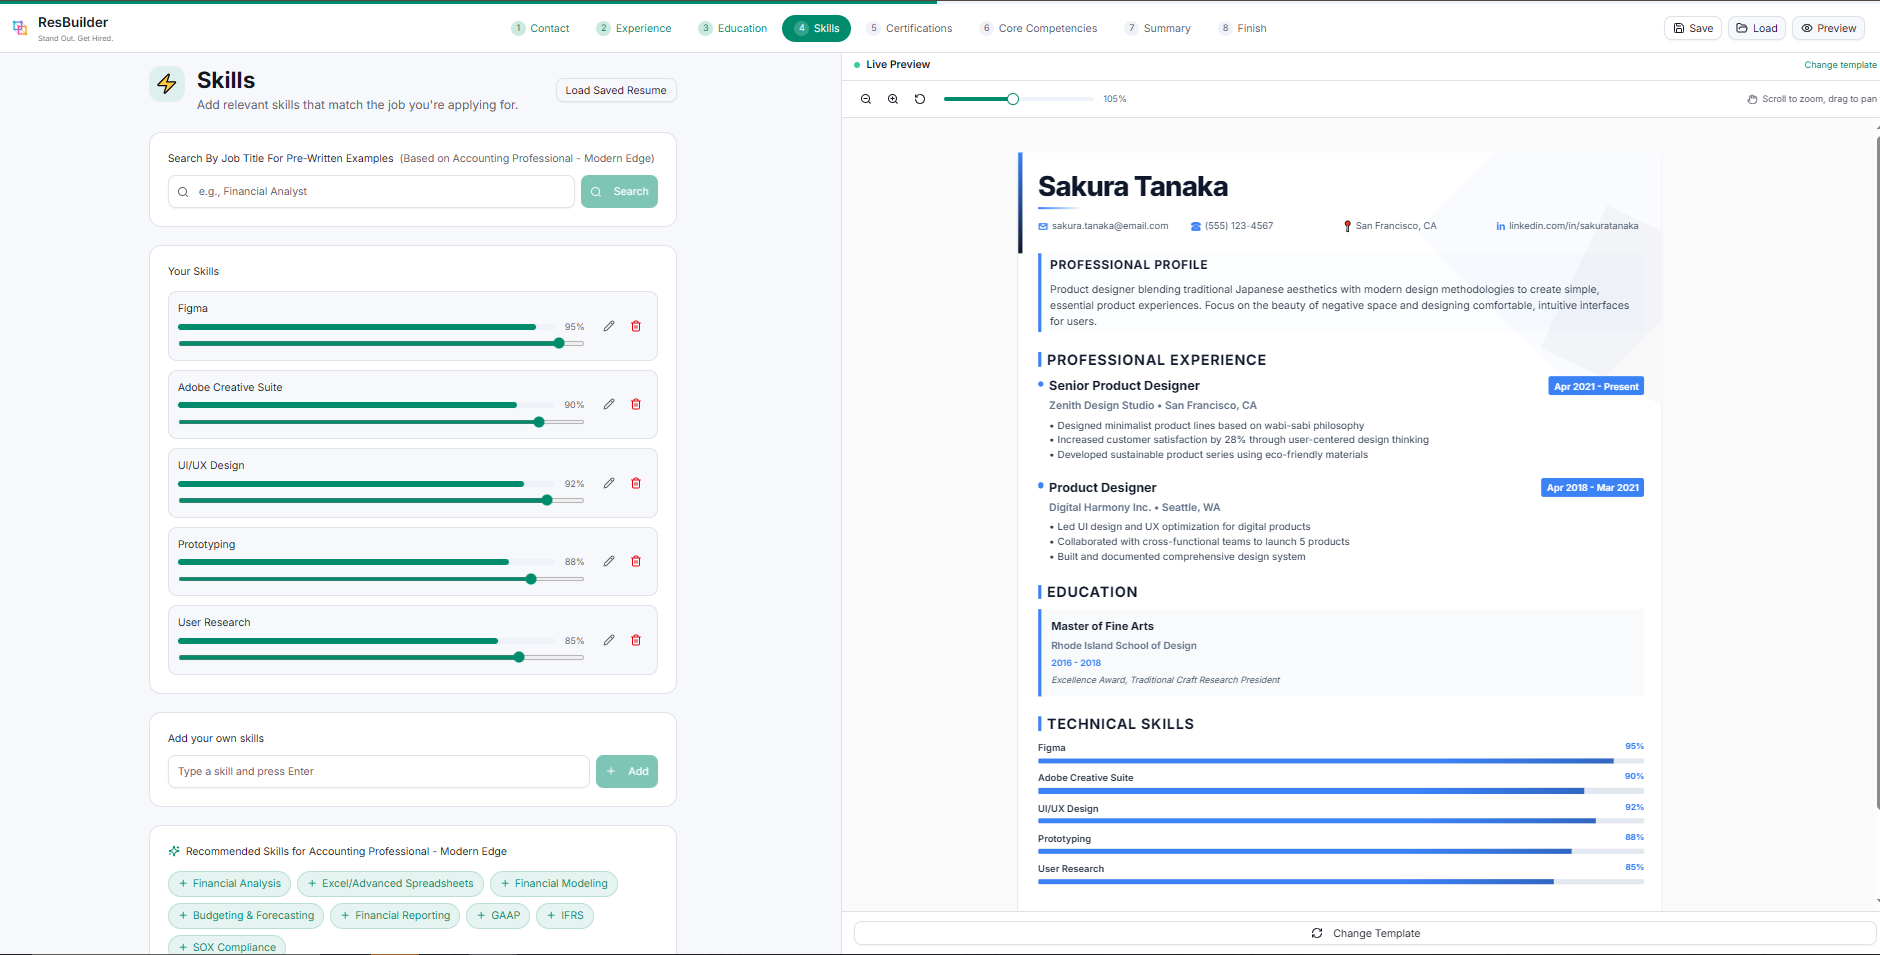Screen dimensions: 1880x955
Task: Delete the Adobe Creative Suite skill
Action: coord(636,404)
